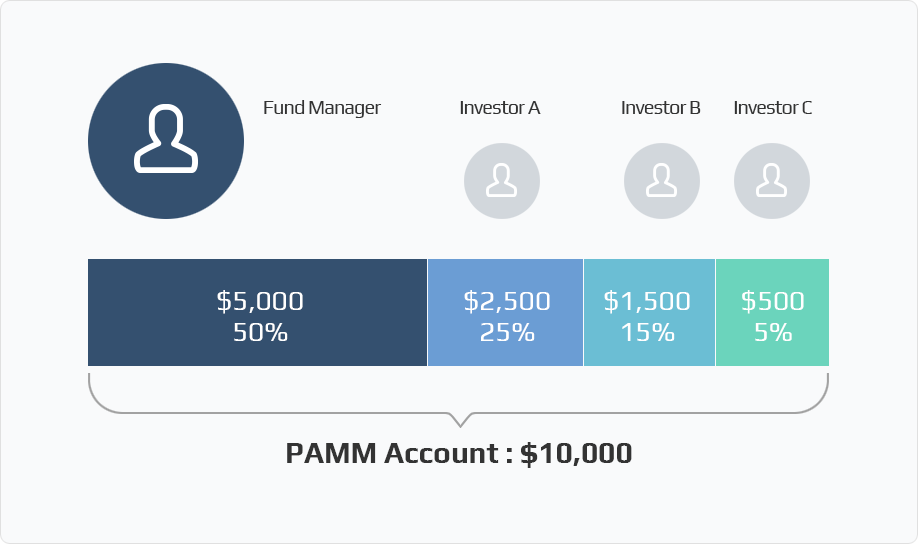Click the $10,000 total amount
Image resolution: width=918 pixels, height=544 pixels.
576,453
